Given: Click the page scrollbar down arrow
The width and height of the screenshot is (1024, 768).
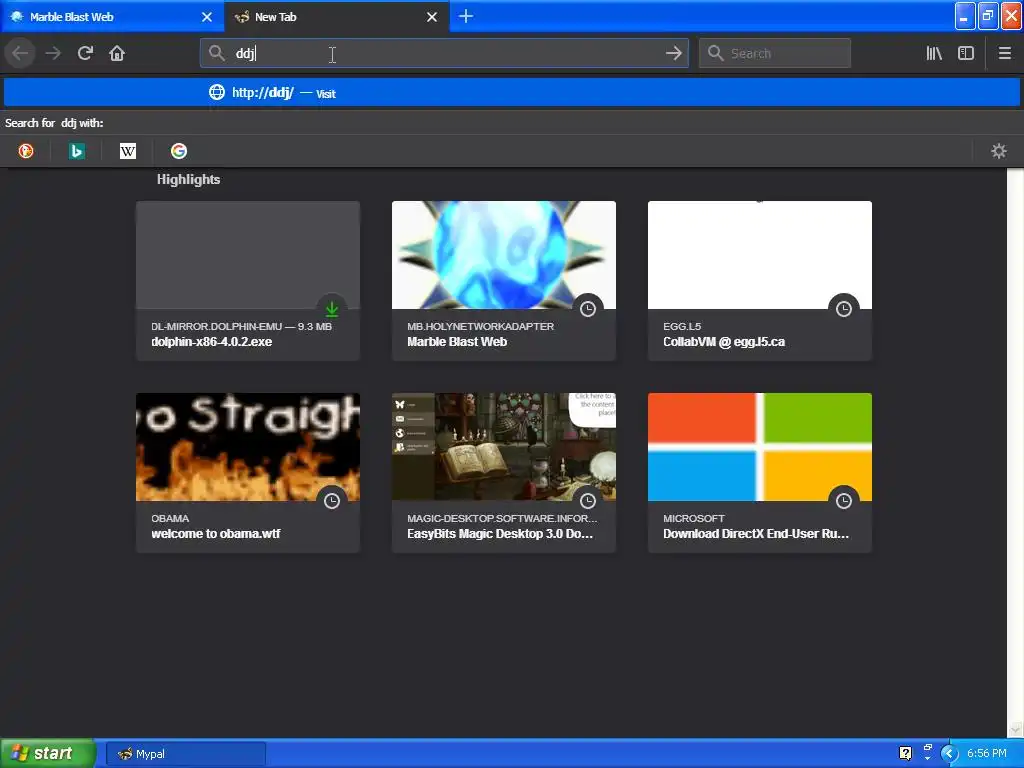Looking at the screenshot, I should click(x=1015, y=729).
